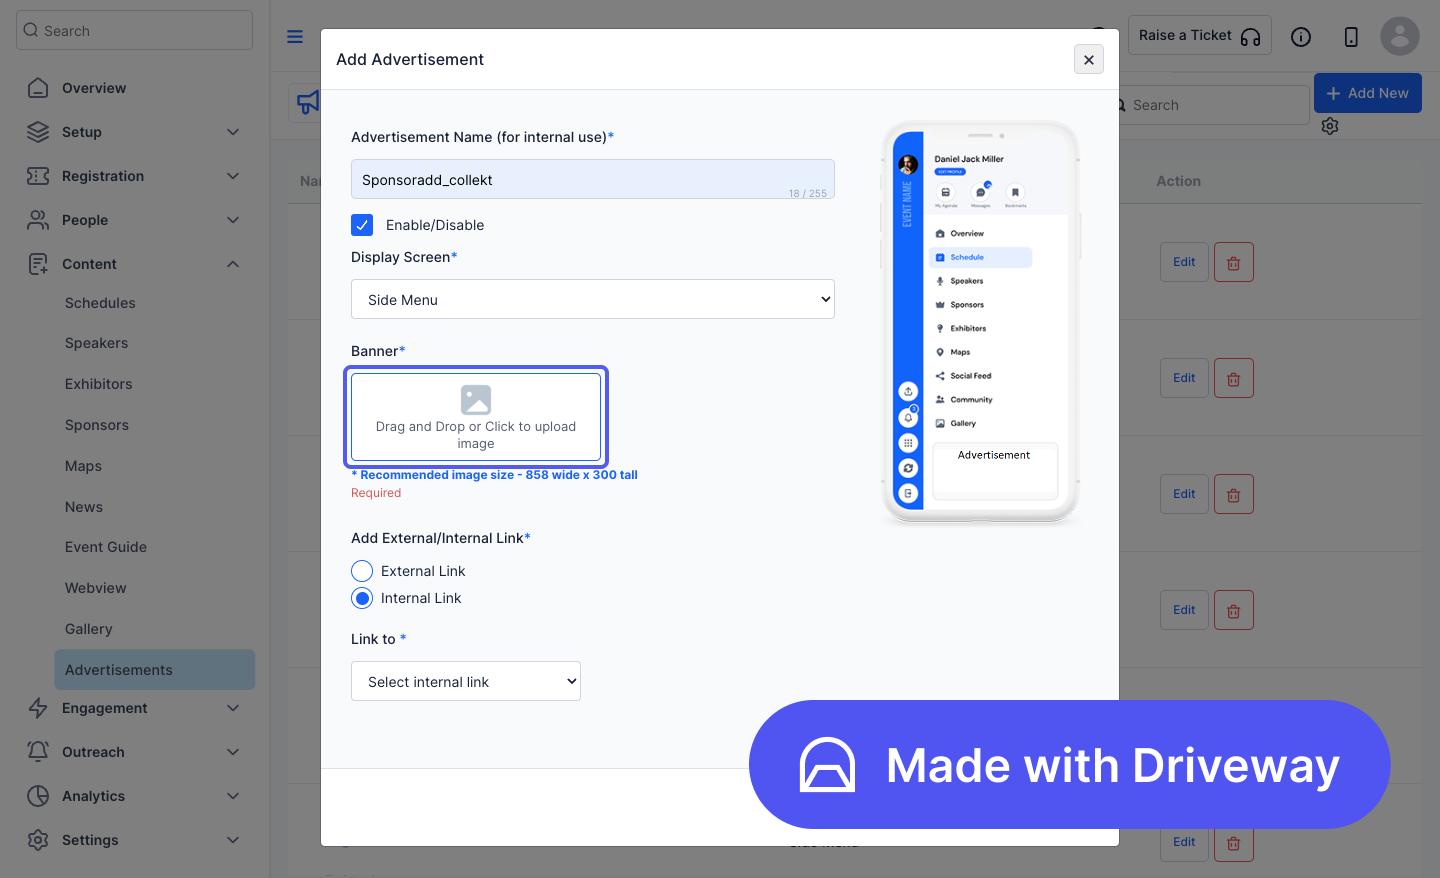Expand the Setup sidebar section
The height and width of the screenshot is (878, 1440).
(x=233, y=132)
